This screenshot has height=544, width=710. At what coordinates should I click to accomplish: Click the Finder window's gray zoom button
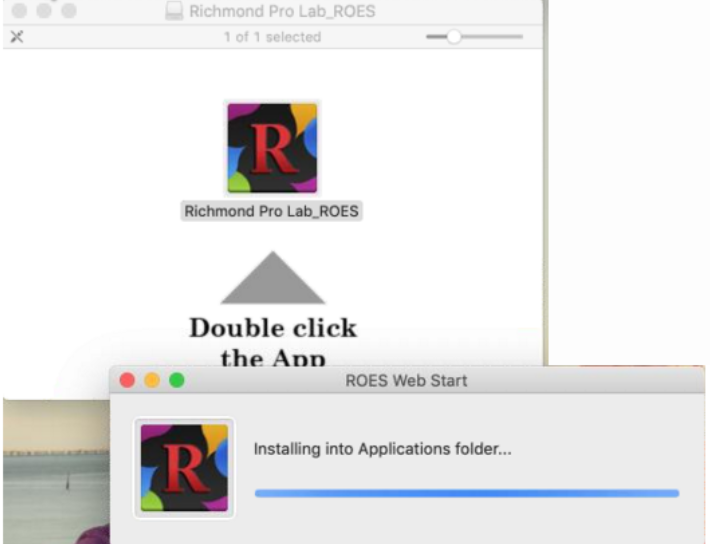68,11
